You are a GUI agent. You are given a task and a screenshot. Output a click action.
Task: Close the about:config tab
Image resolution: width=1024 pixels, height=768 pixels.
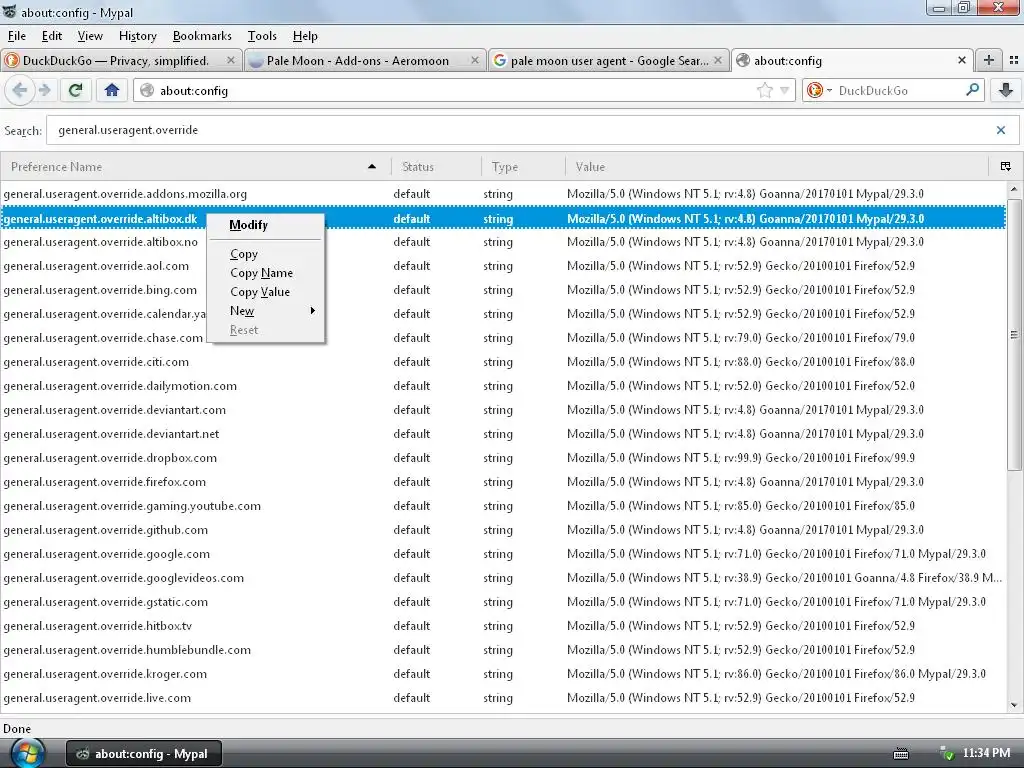point(961,60)
